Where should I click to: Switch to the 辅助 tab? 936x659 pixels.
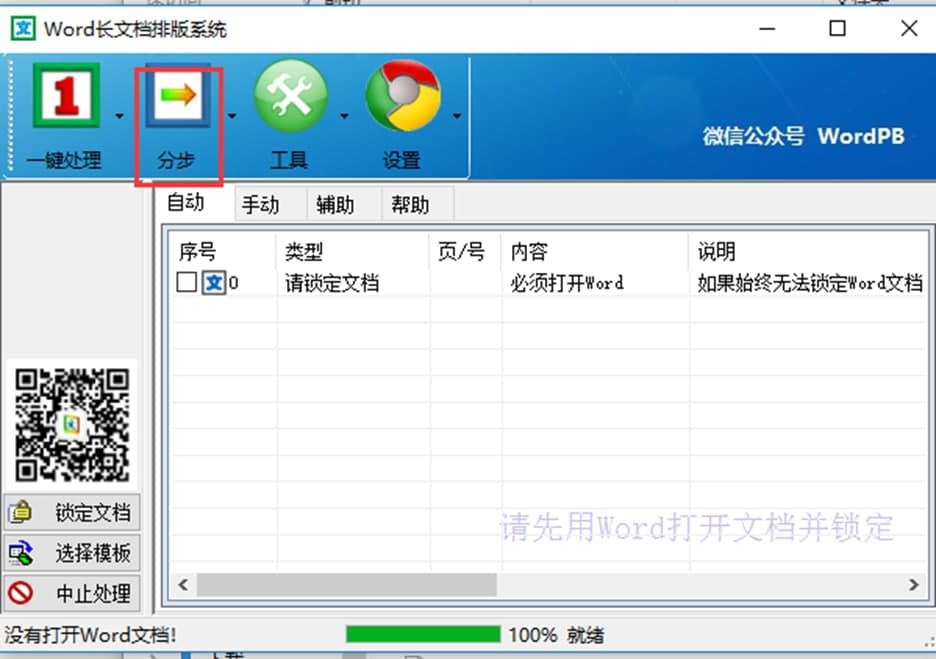tap(335, 205)
